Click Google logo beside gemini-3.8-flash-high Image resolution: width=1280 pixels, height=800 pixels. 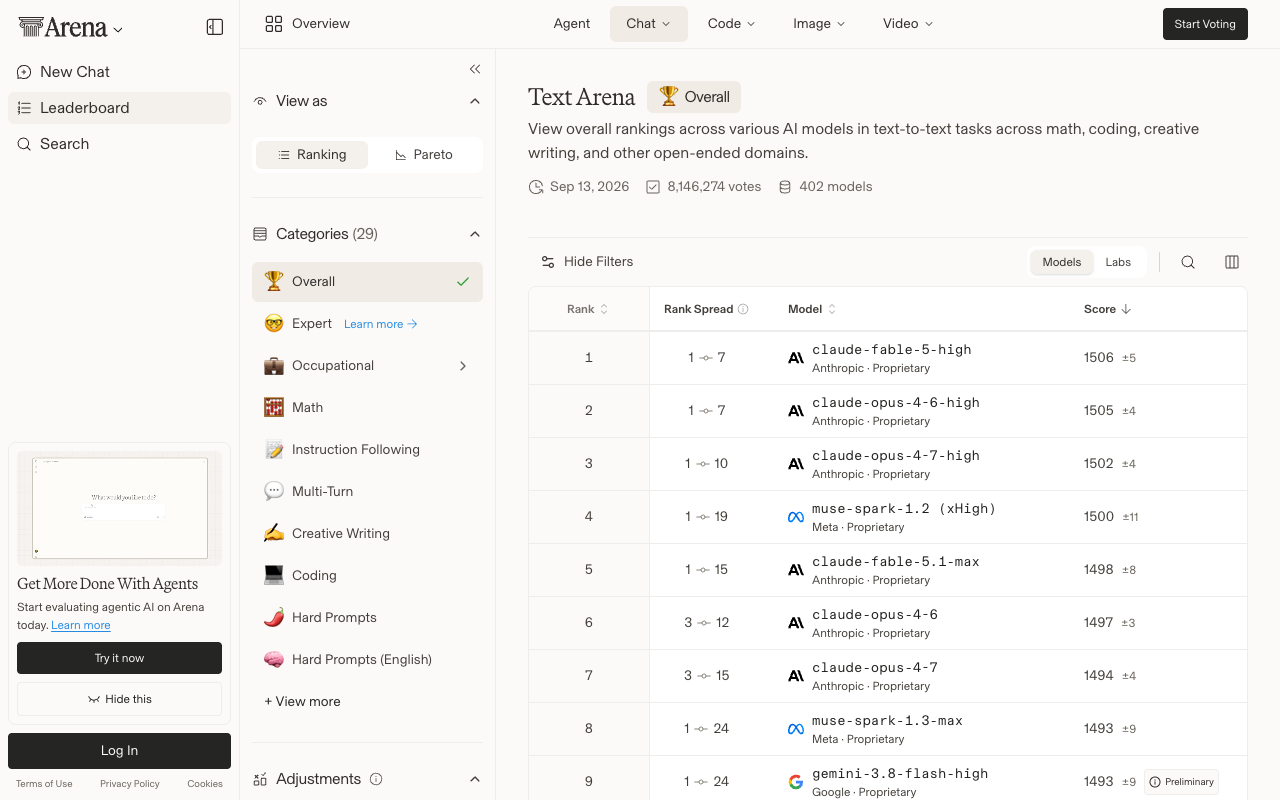tap(796, 782)
